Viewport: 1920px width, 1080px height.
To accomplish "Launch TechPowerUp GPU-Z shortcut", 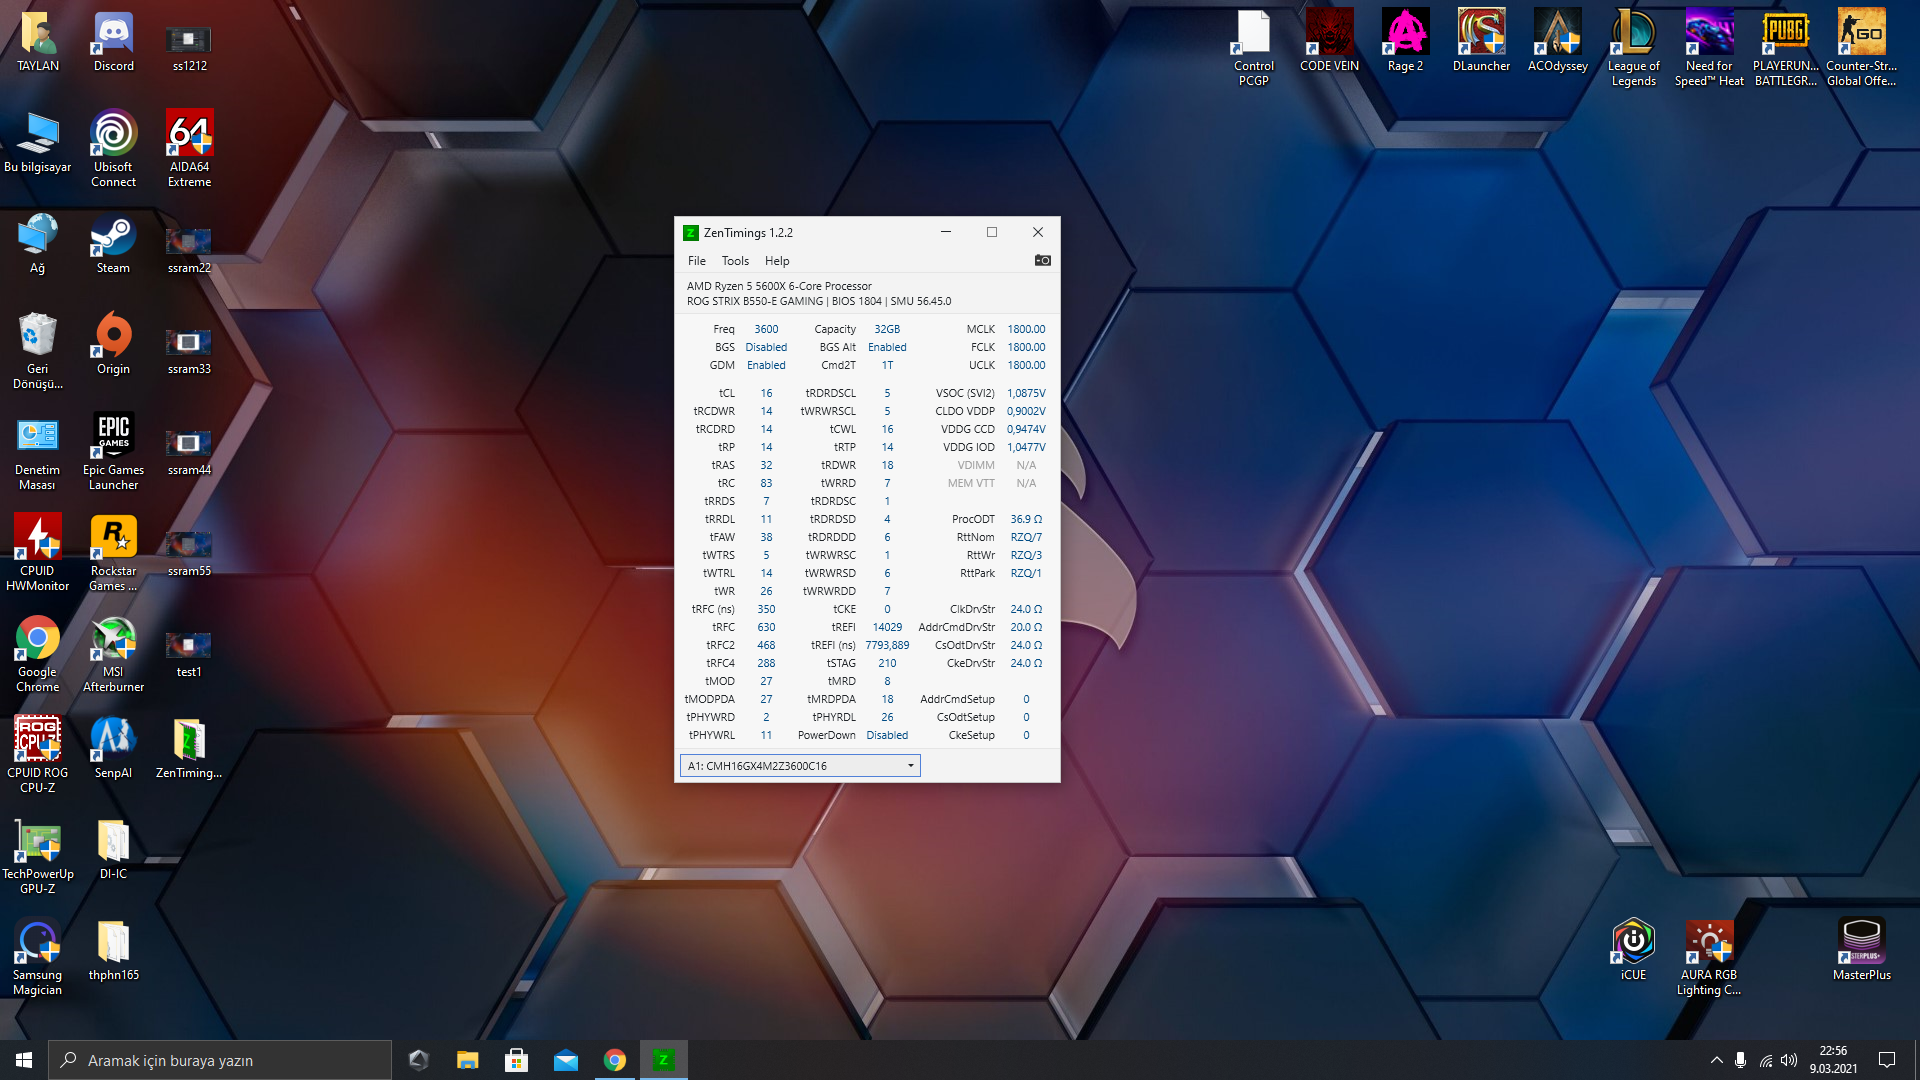I will (x=38, y=855).
